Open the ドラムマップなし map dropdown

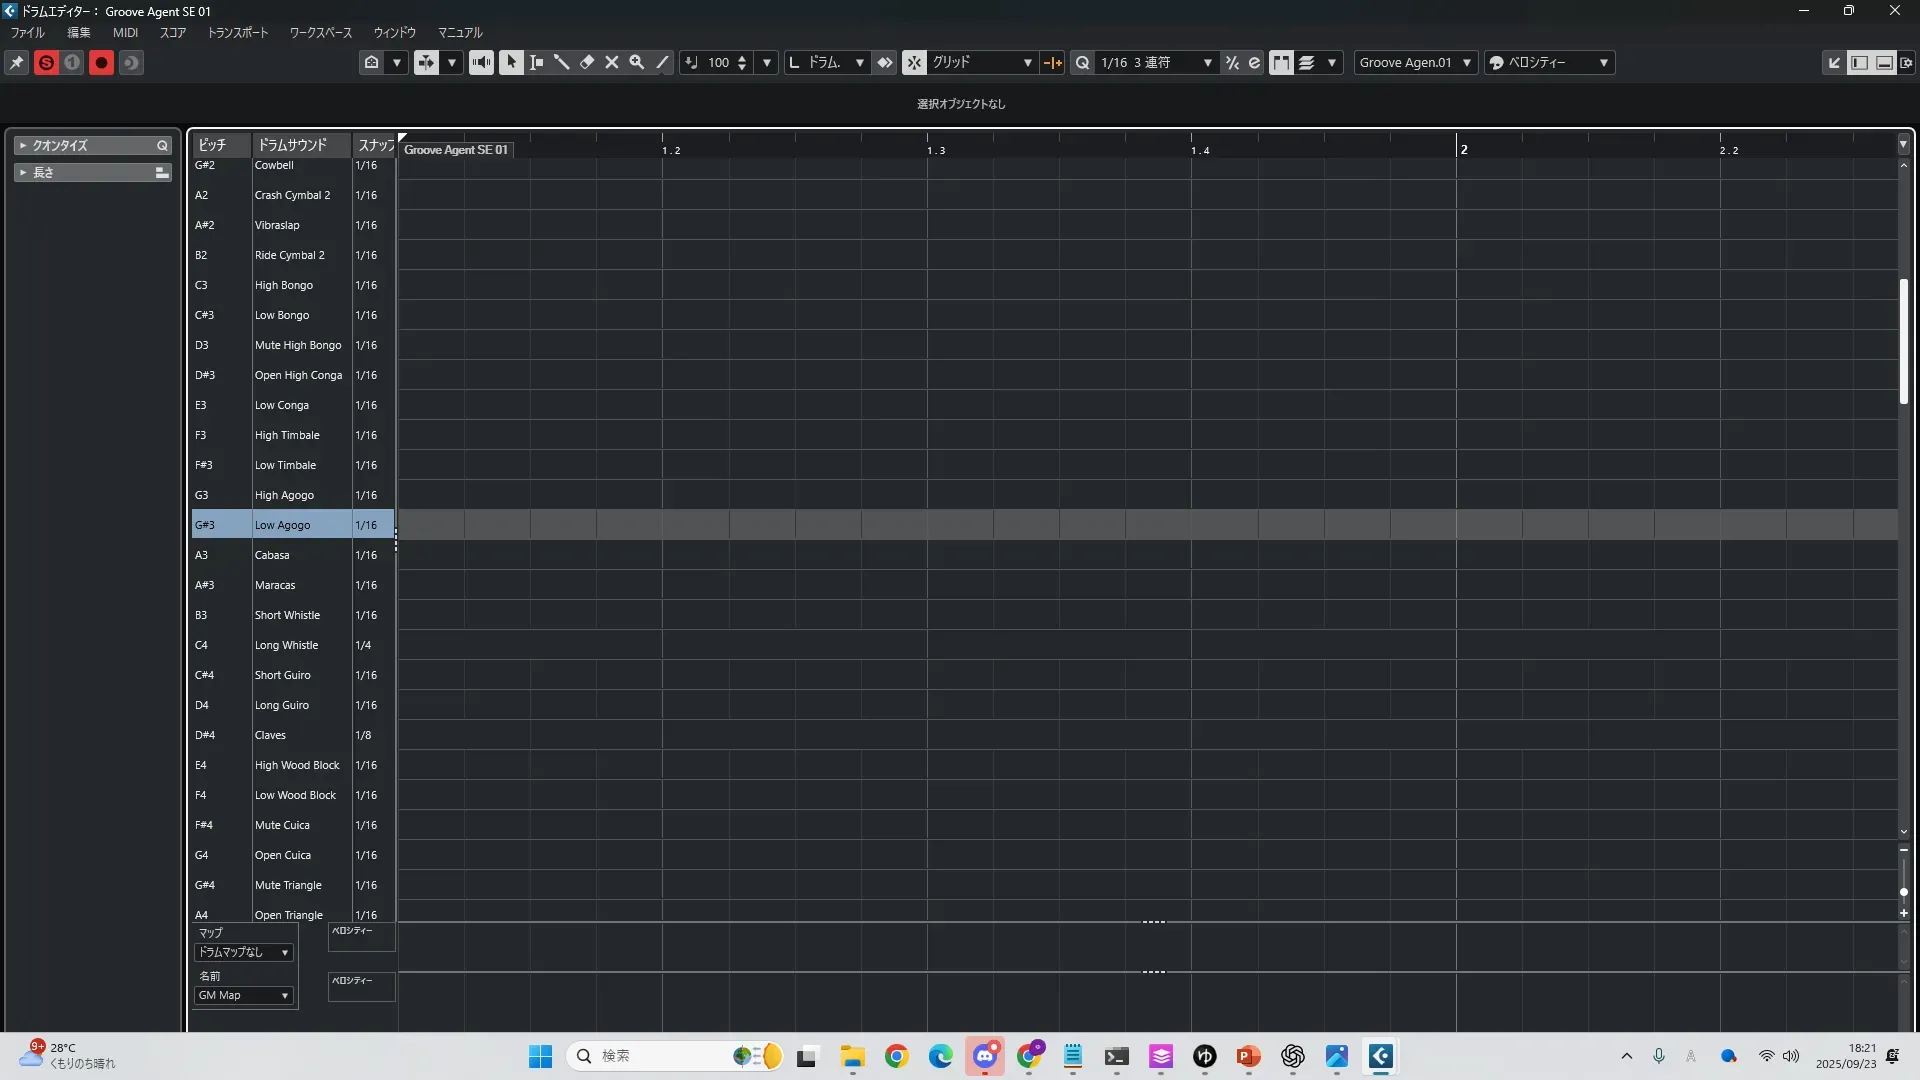(x=243, y=952)
